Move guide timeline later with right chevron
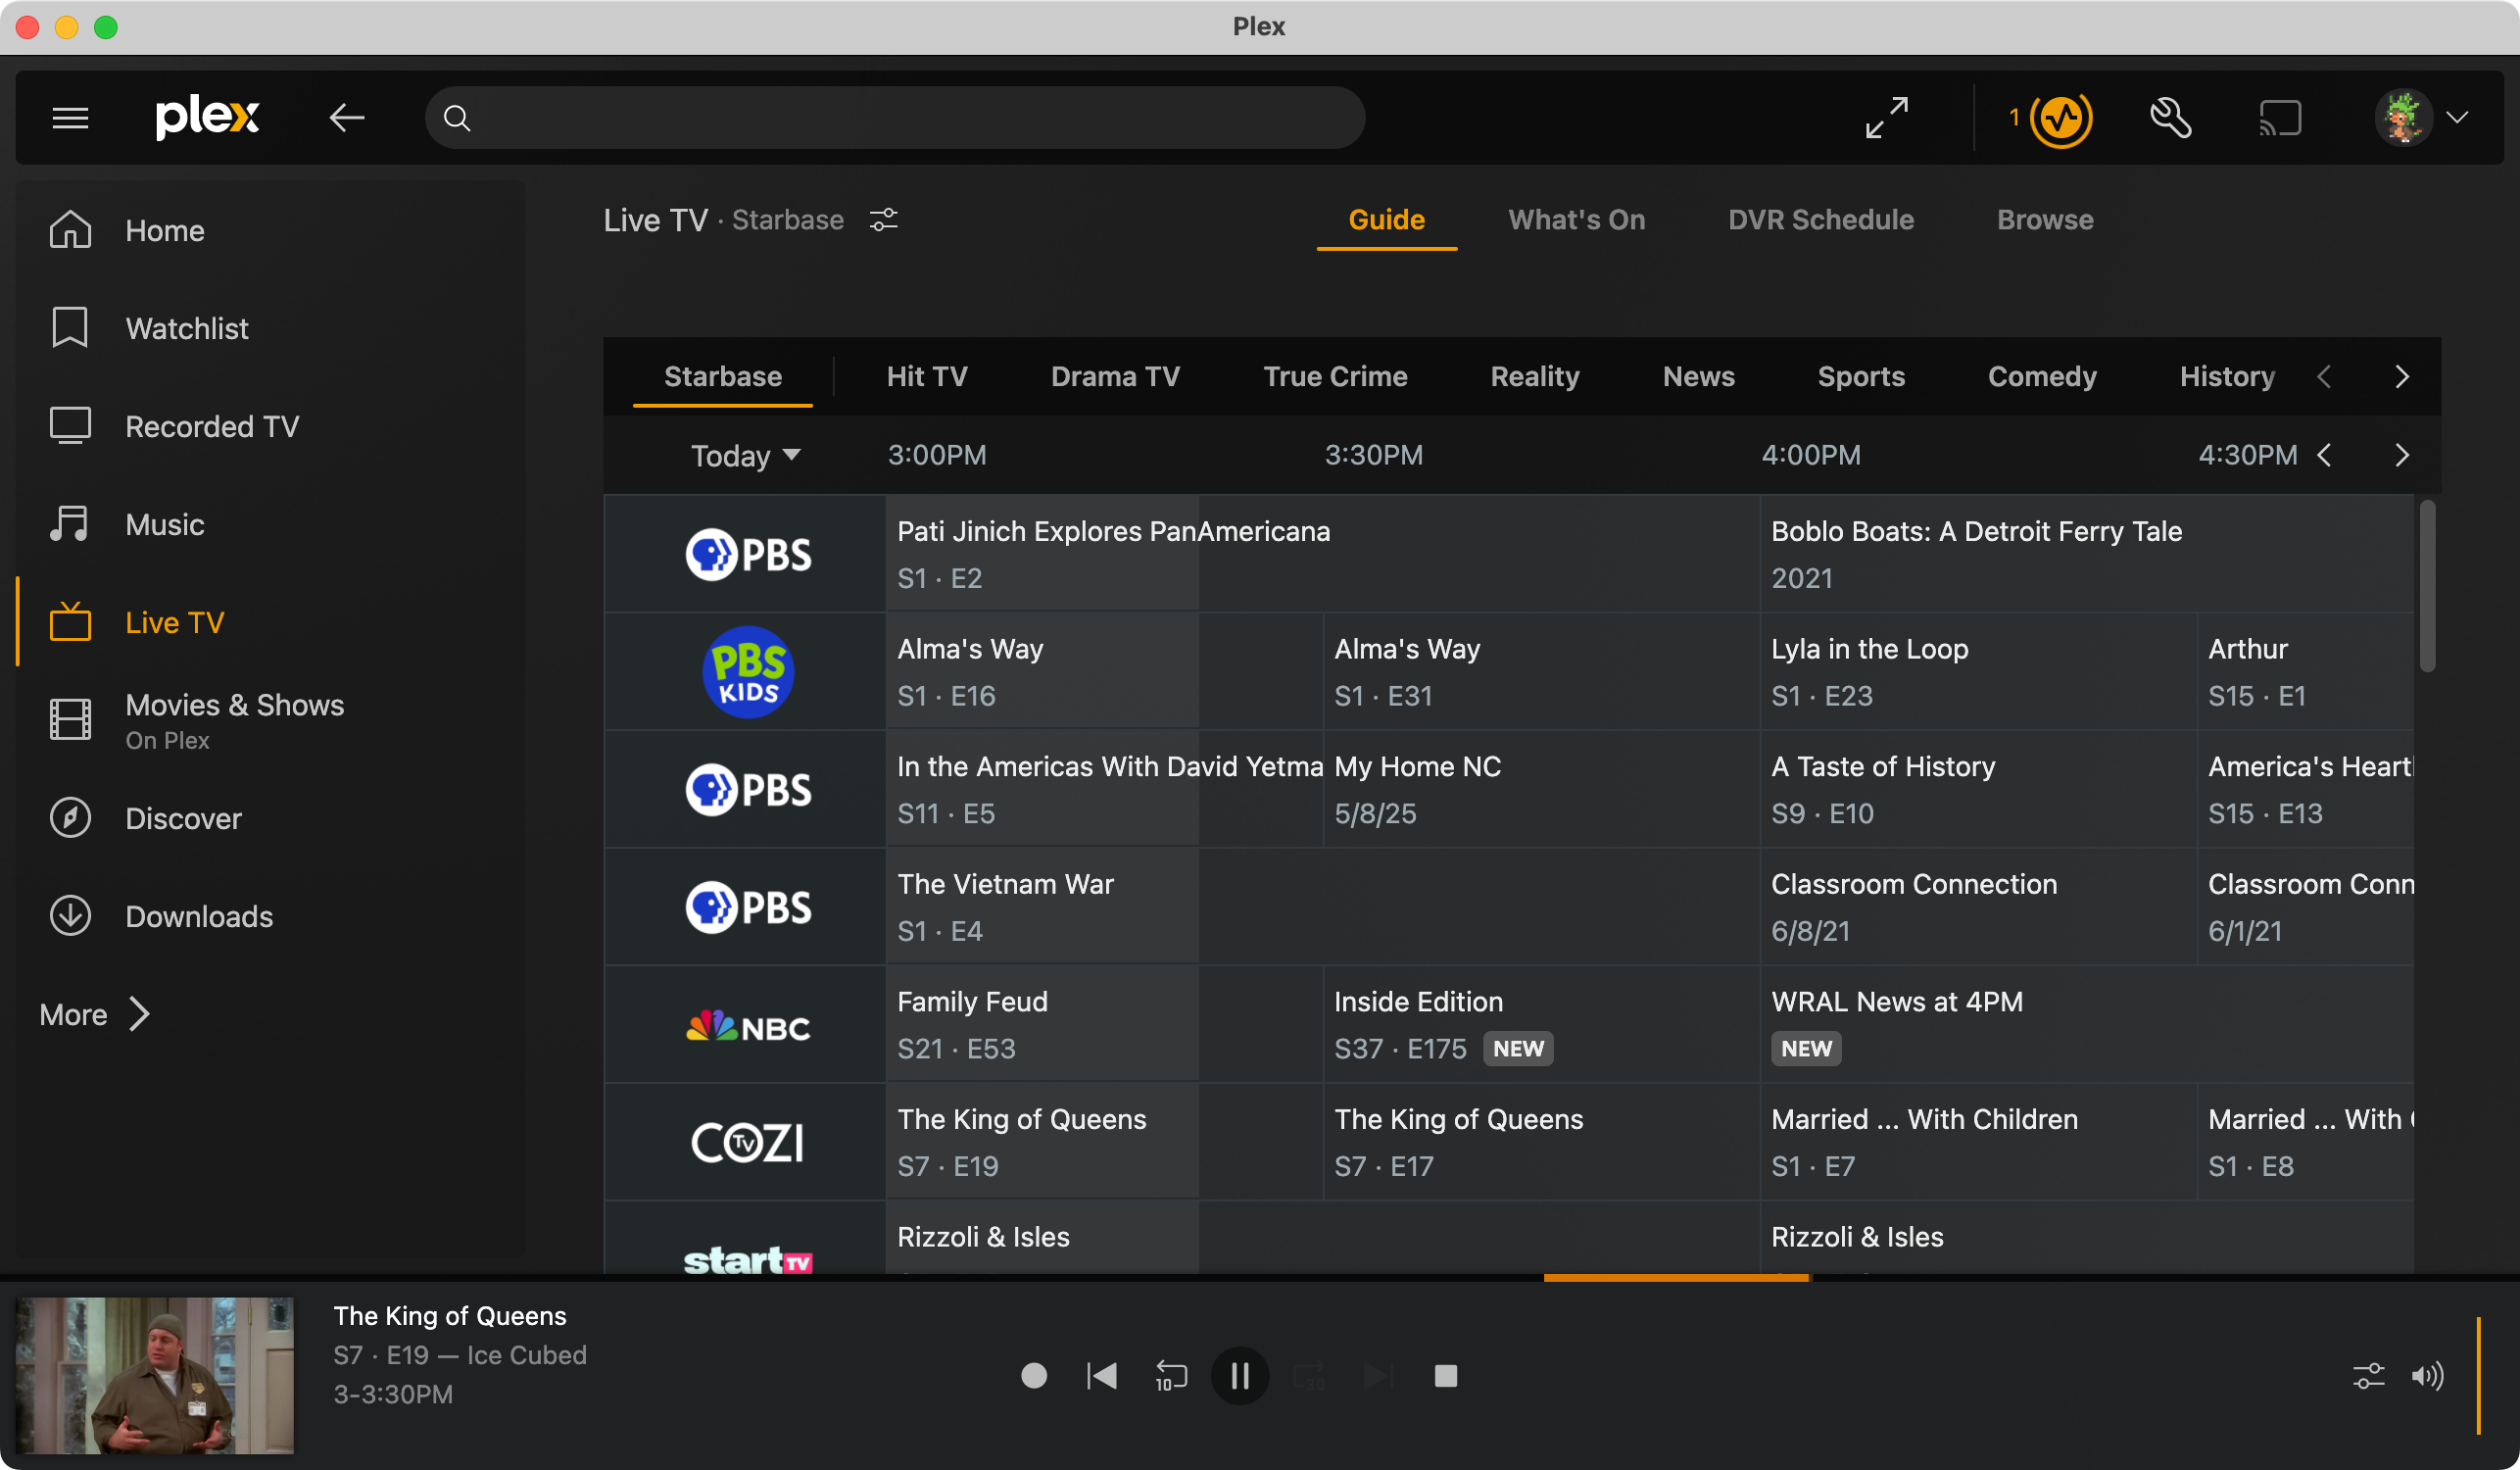The height and width of the screenshot is (1470, 2520). [x=2402, y=456]
